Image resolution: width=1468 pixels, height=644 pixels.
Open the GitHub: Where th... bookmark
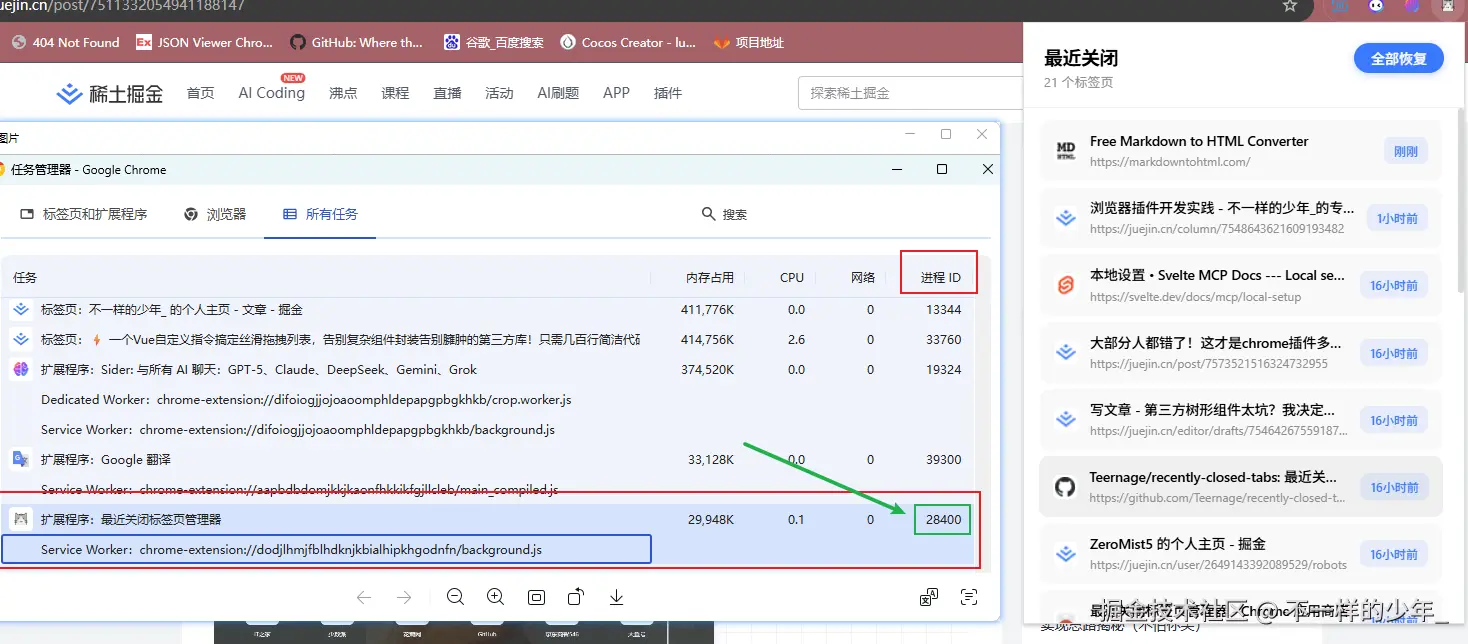[356, 42]
